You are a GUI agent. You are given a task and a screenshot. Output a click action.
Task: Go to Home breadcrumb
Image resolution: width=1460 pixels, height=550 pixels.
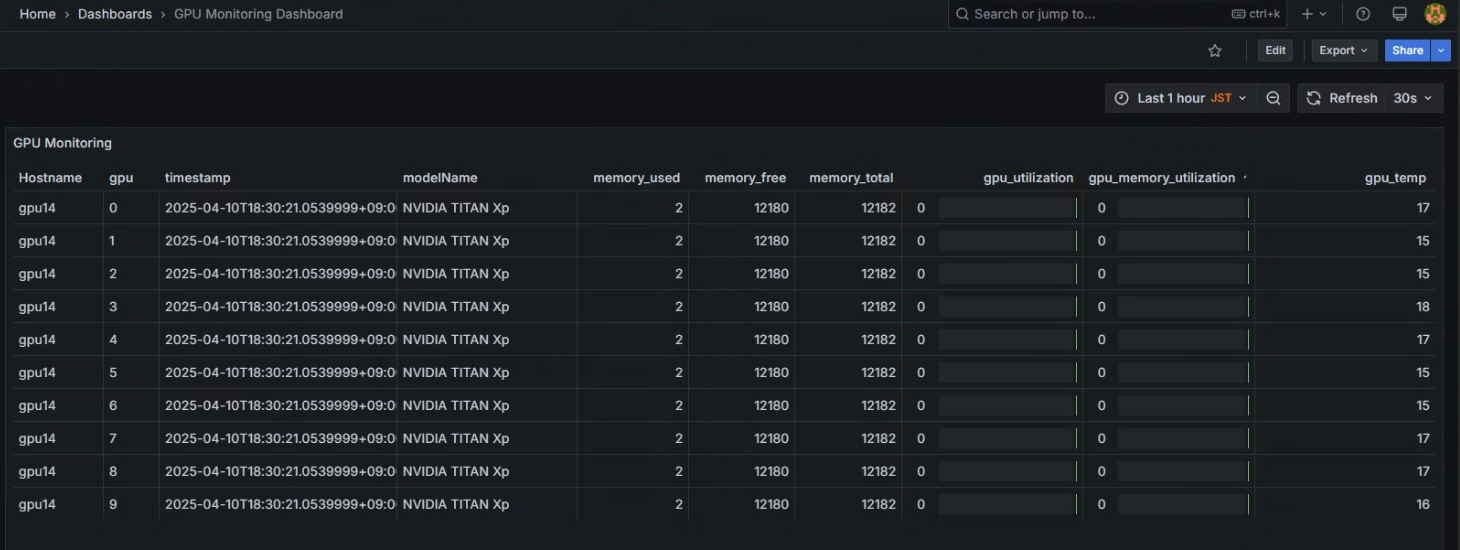(x=38, y=14)
